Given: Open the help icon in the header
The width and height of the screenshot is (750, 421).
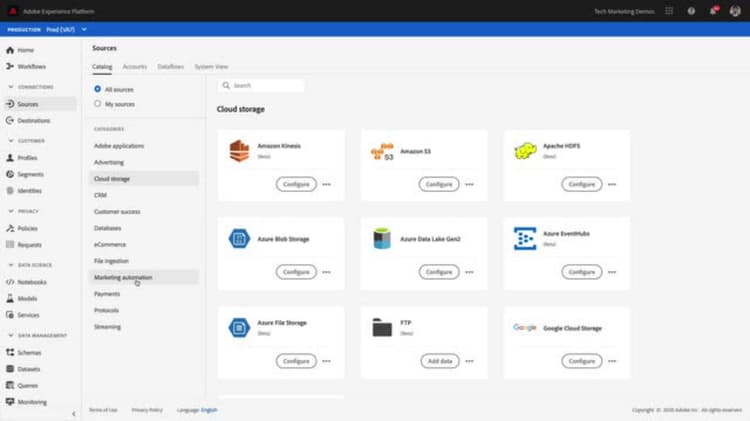Looking at the screenshot, I should [x=691, y=11].
